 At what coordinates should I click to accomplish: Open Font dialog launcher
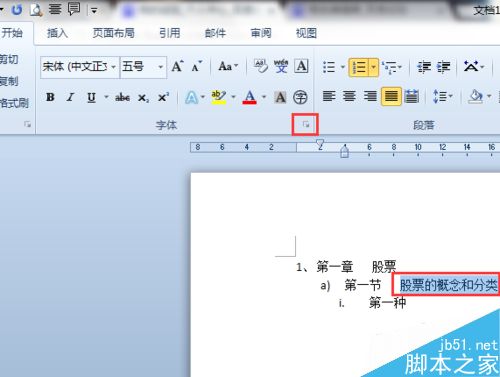(306, 125)
